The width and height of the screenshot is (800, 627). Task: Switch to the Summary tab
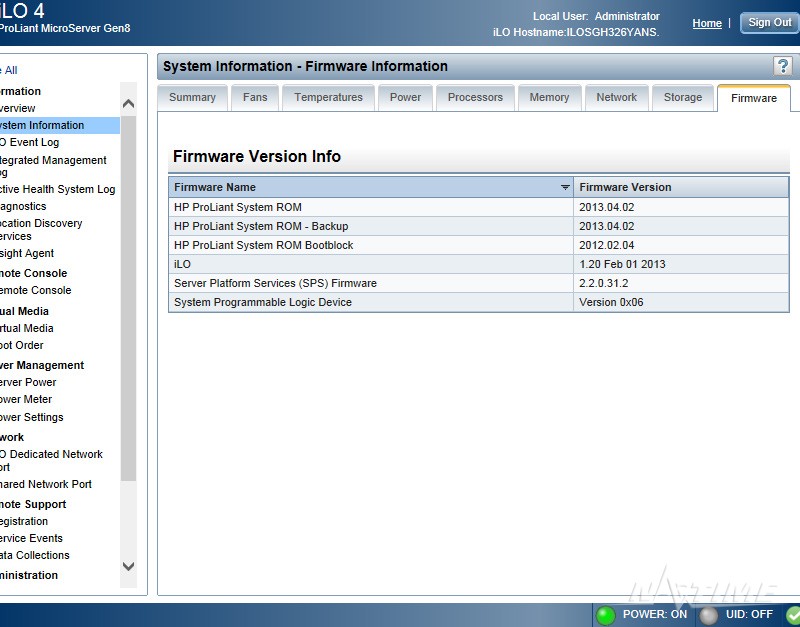tap(192, 97)
